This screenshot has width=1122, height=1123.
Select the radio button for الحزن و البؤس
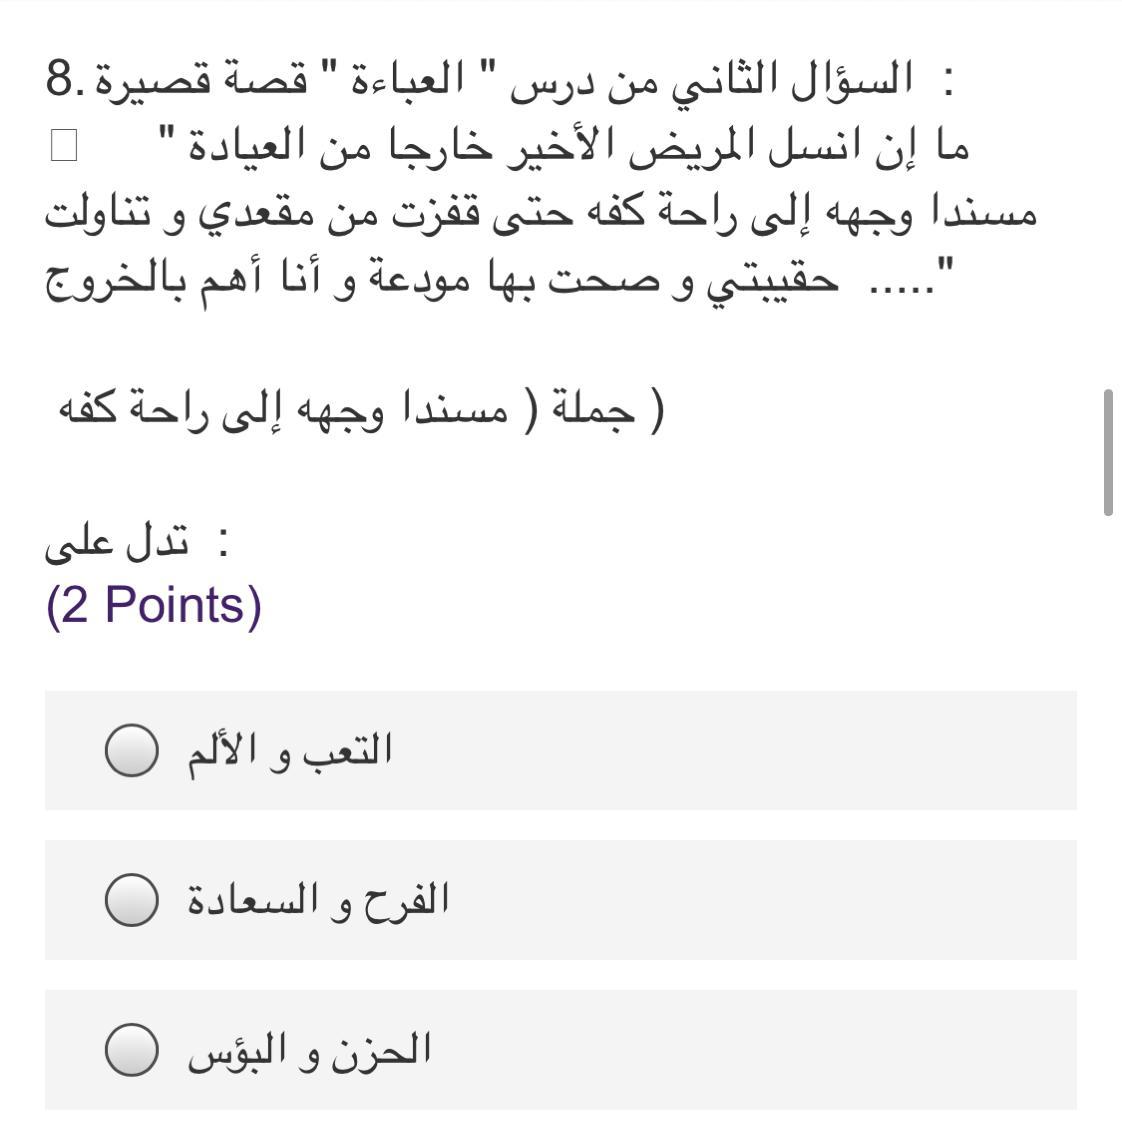click(131, 1050)
